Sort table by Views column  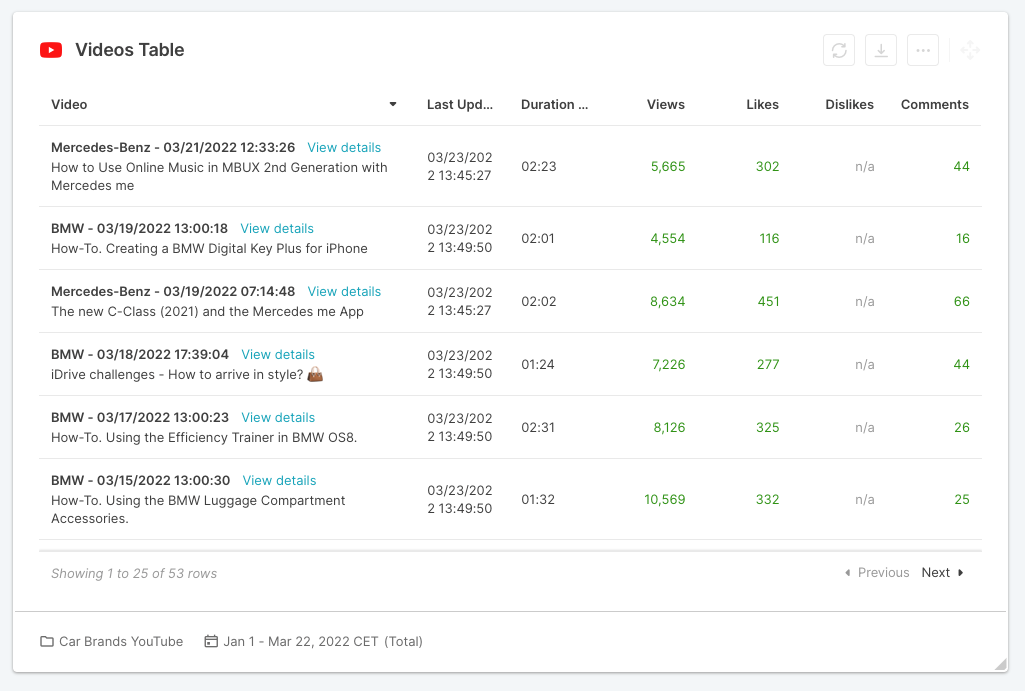(x=665, y=105)
